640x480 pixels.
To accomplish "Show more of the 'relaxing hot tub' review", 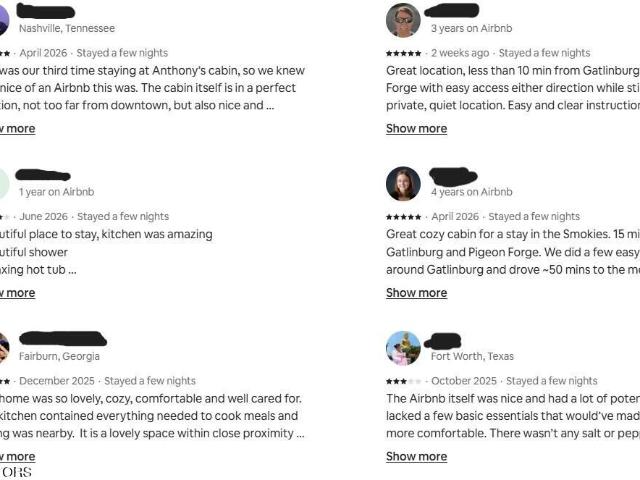I will 18,293.
